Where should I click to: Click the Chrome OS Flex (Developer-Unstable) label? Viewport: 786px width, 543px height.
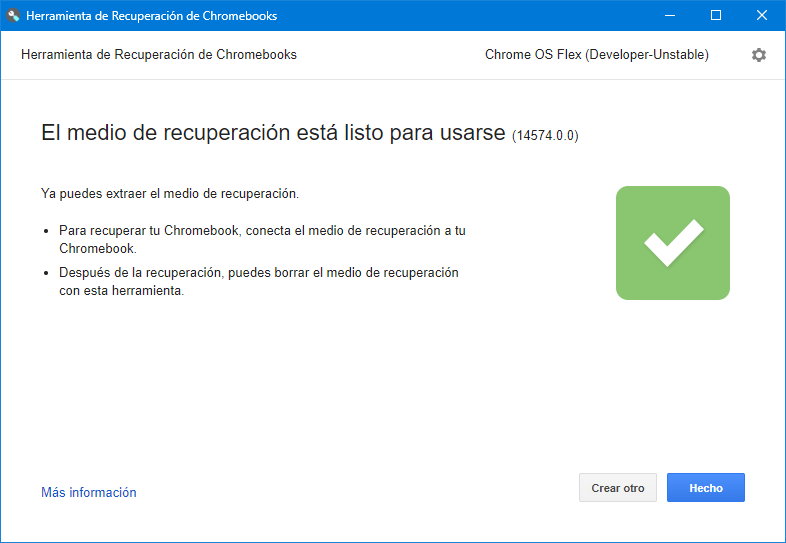click(x=596, y=55)
